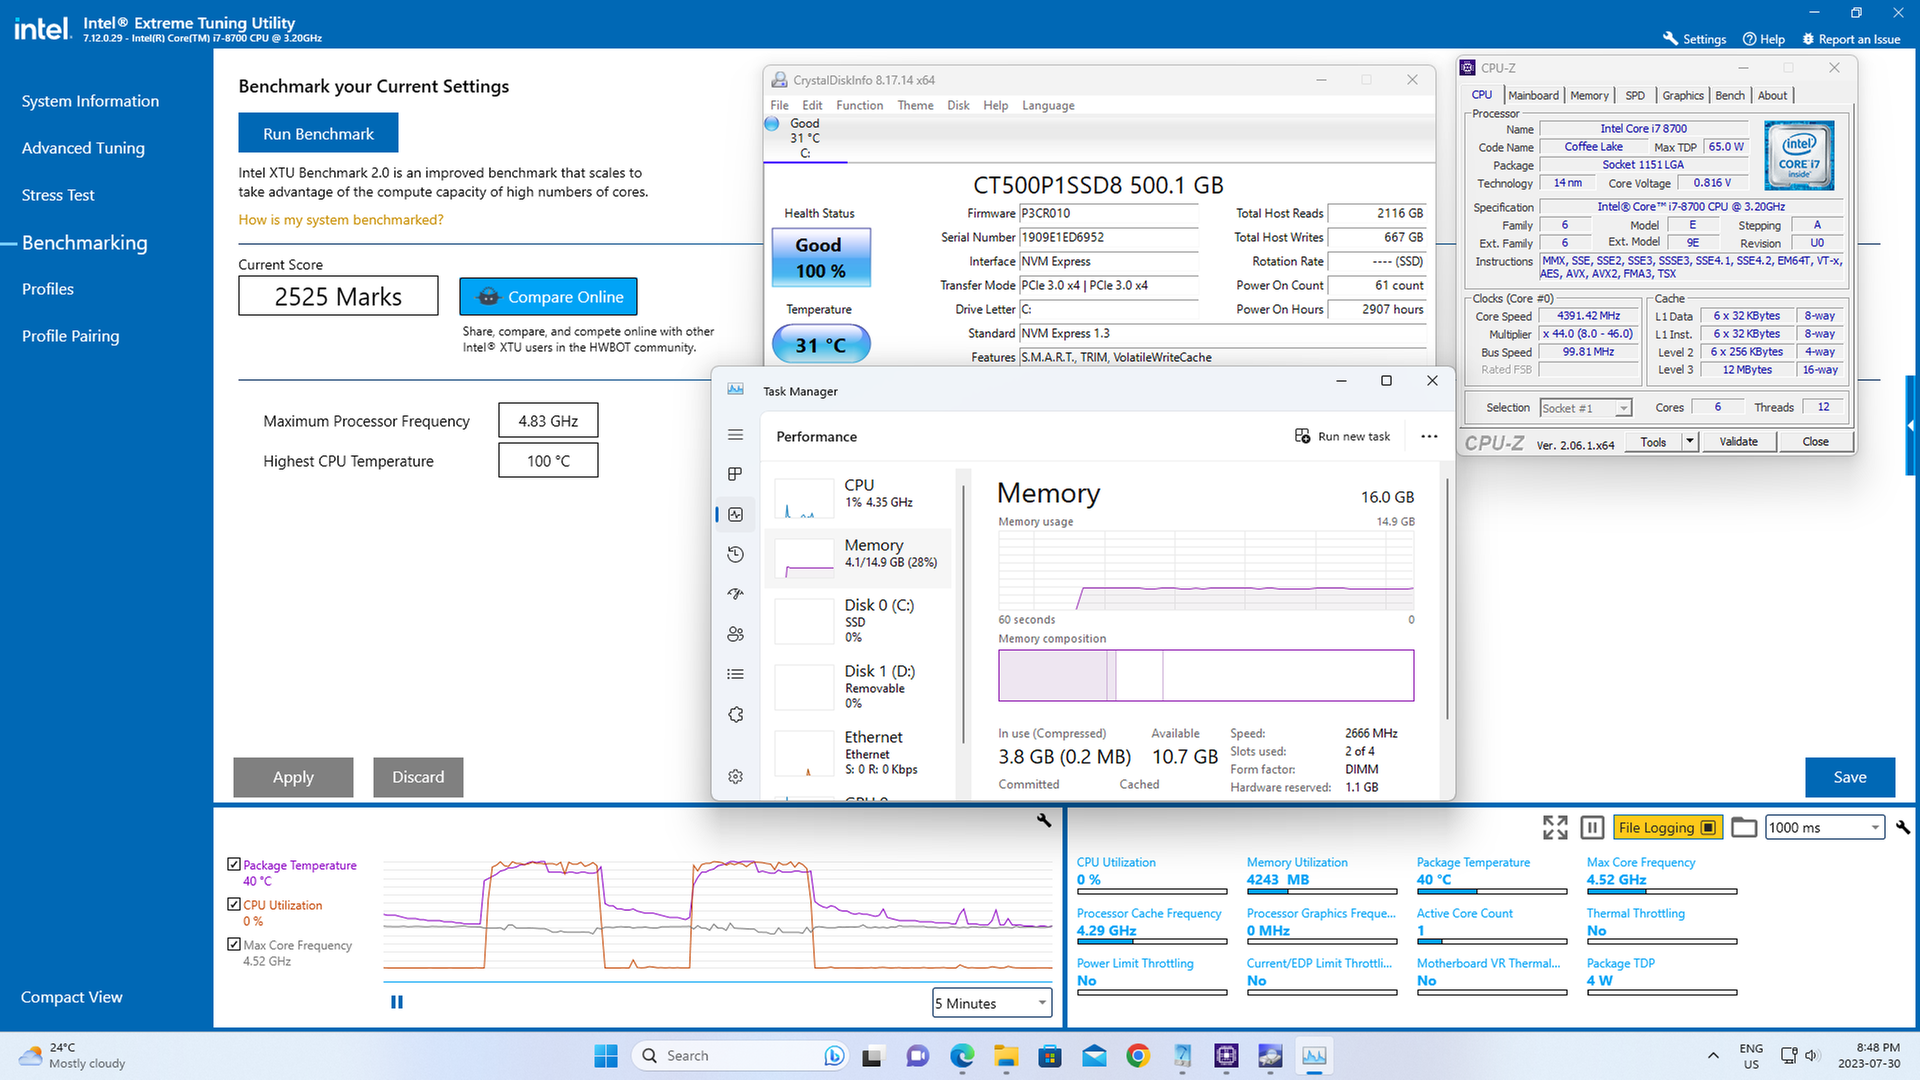Pause XTU monitoring with the boxed pause icon
Screen dimensions: 1920x1080
pos(1593,827)
